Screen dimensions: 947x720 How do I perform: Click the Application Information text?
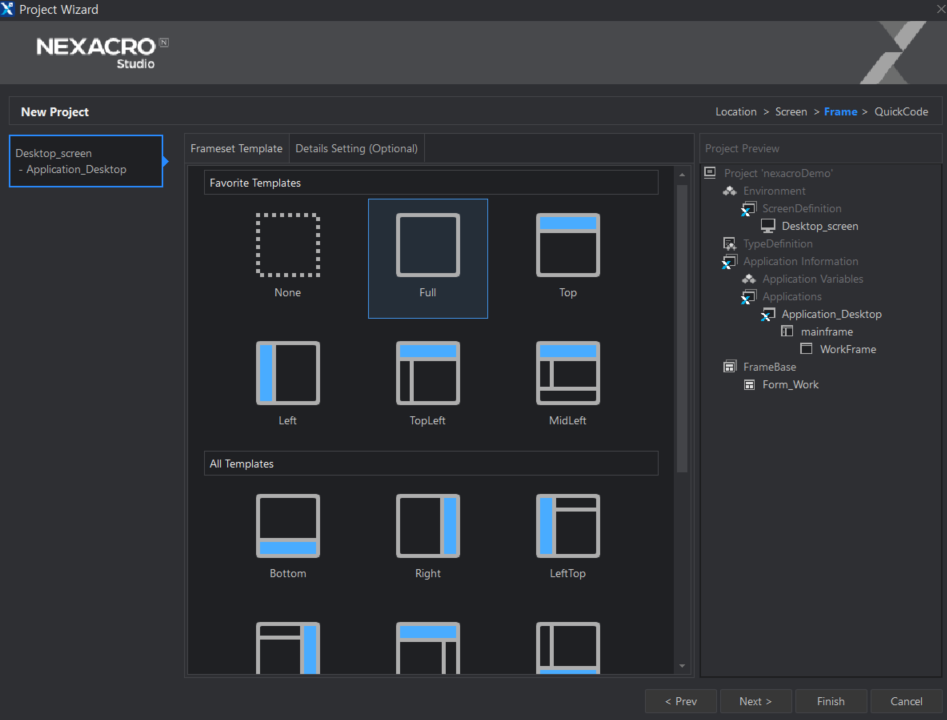pos(800,261)
